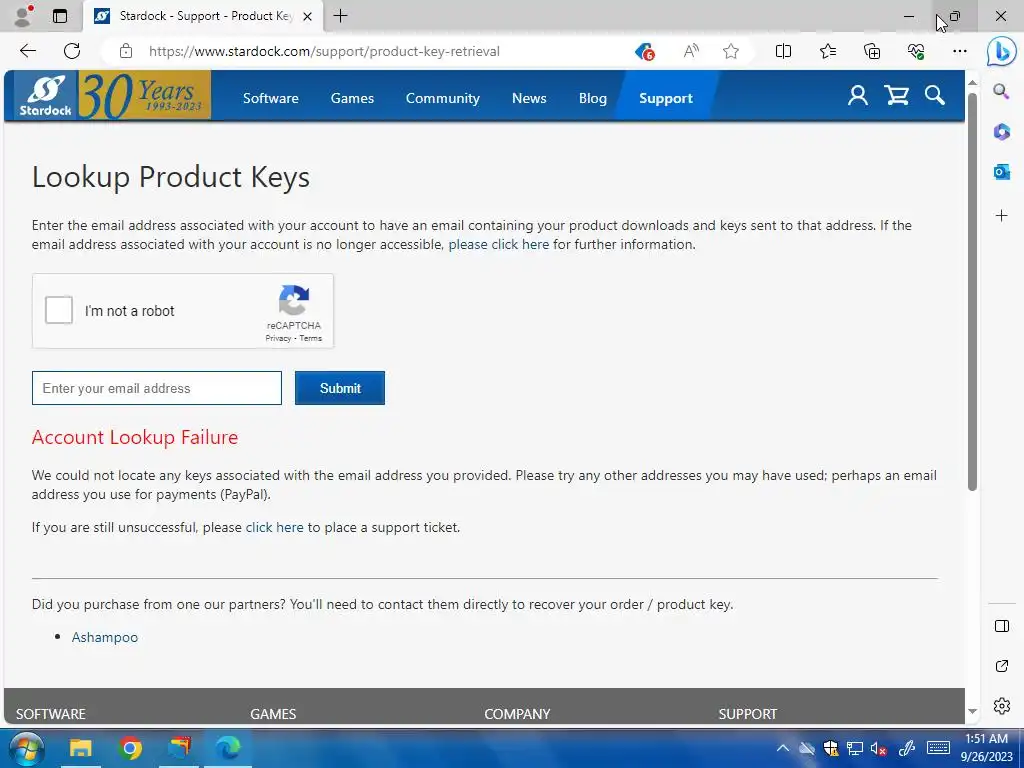
Task: Open the Community menu
Action: [x=443, y=98]
